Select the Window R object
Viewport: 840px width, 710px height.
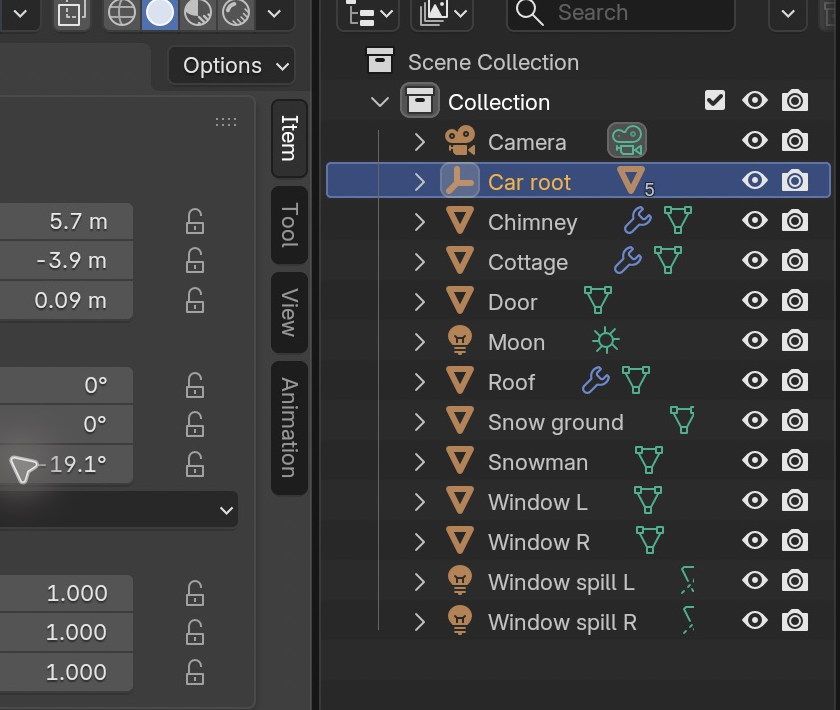click(539, 542)
